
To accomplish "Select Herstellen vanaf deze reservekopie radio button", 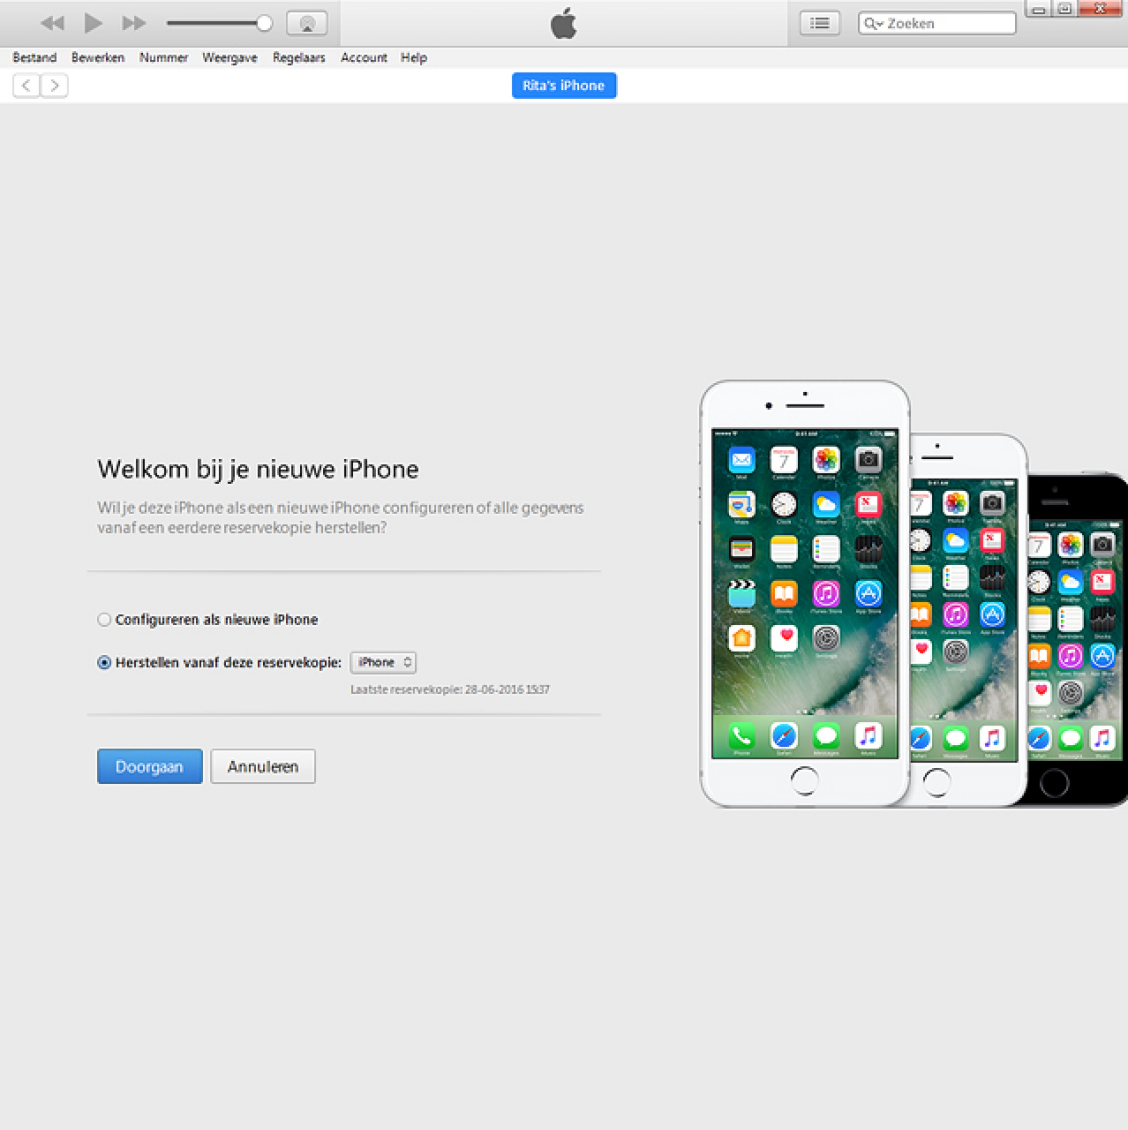I will point(104,662).
